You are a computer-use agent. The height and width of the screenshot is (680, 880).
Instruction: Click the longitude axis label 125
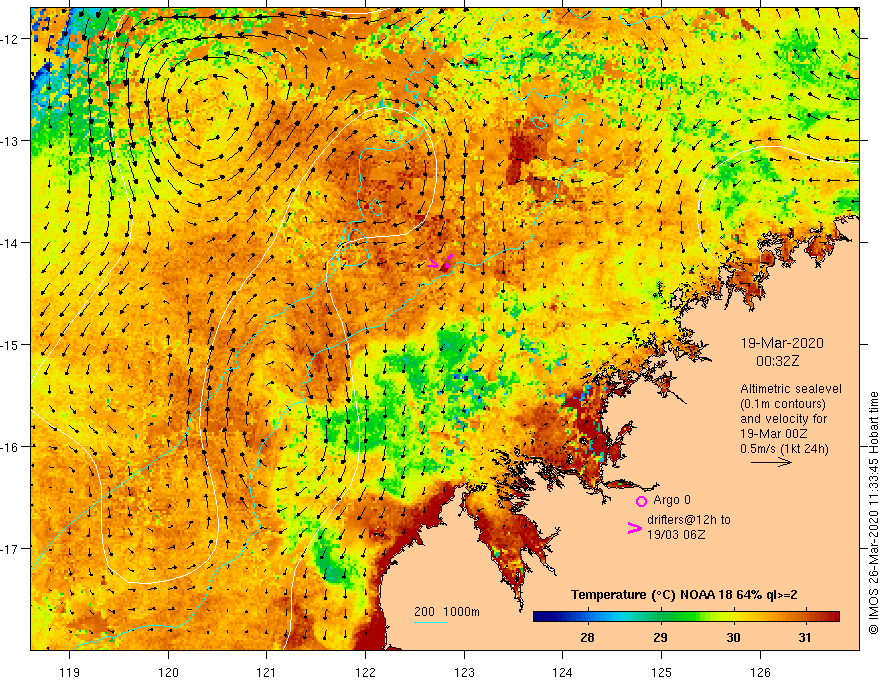coord(662,672)
